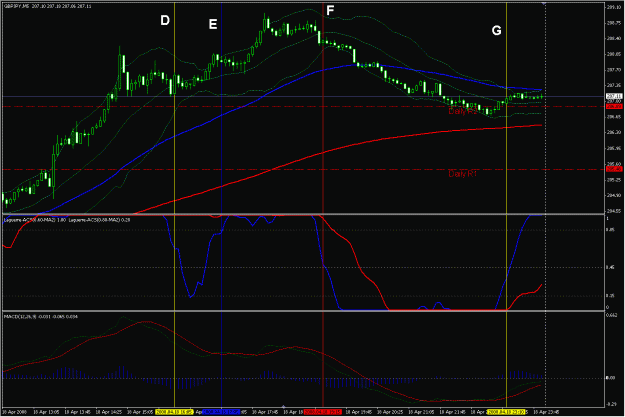625x417 pixels.
Task: Click the '16 Apr 23:45' time axis label
Action: (546, 412)
